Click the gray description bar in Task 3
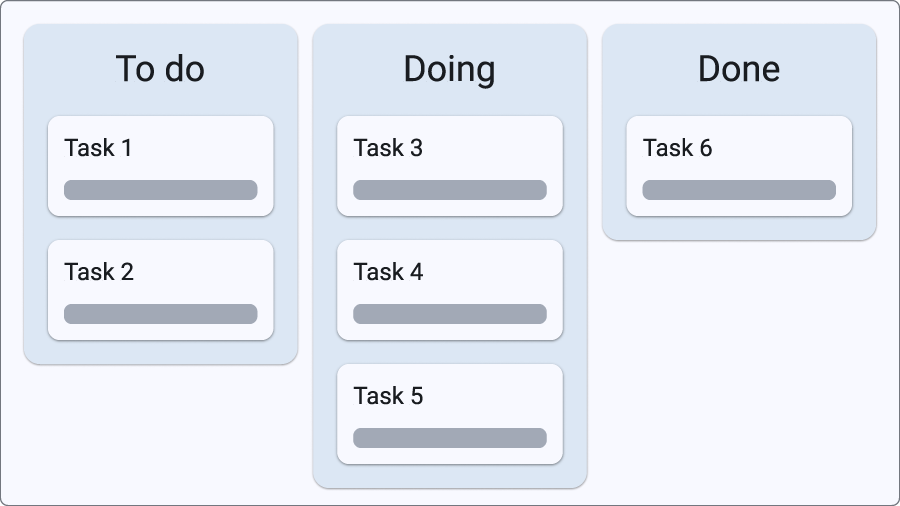 point(449,190)
